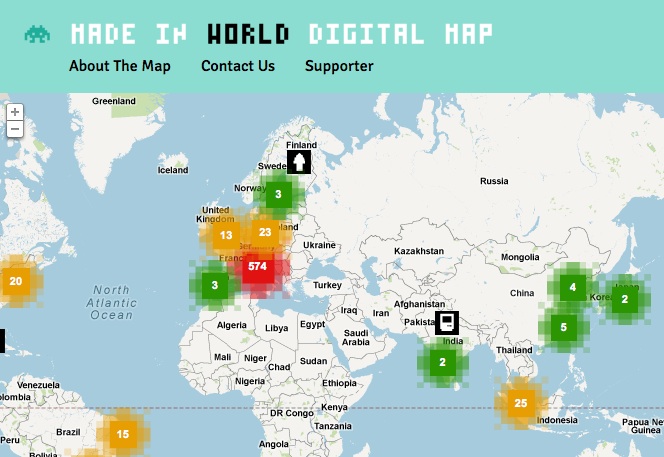Click the Iran map label

click(x=381, y=313)
